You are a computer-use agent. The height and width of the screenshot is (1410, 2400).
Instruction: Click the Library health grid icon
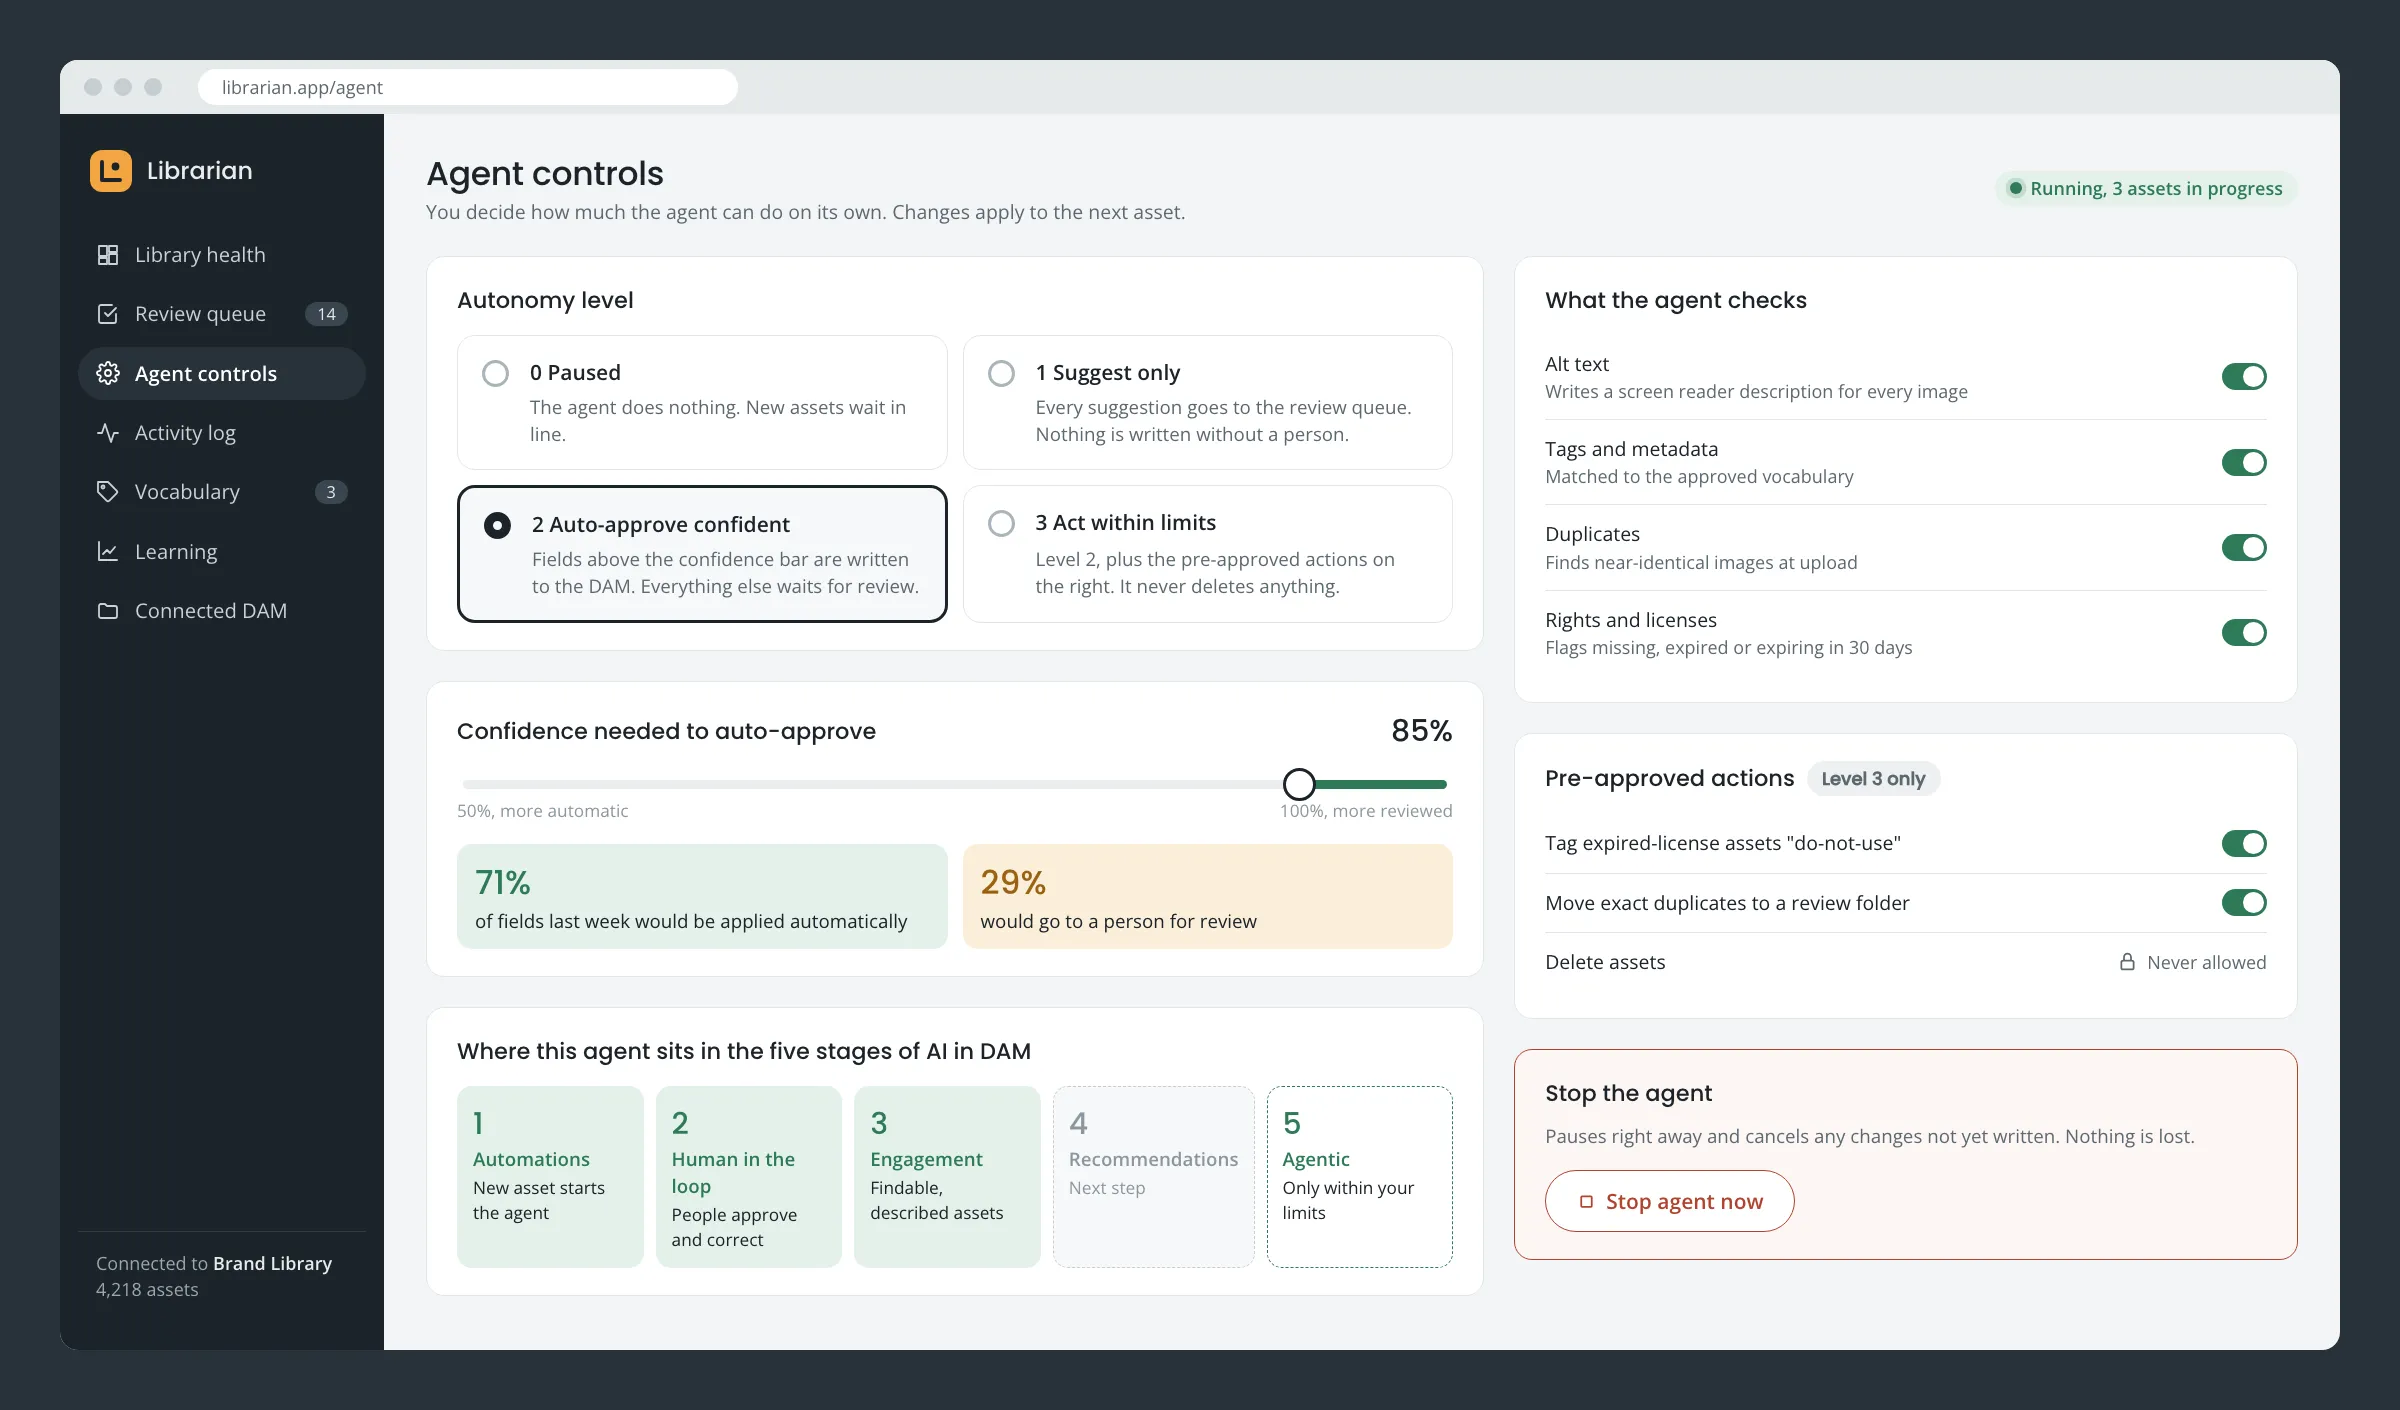tap(108, 255)
